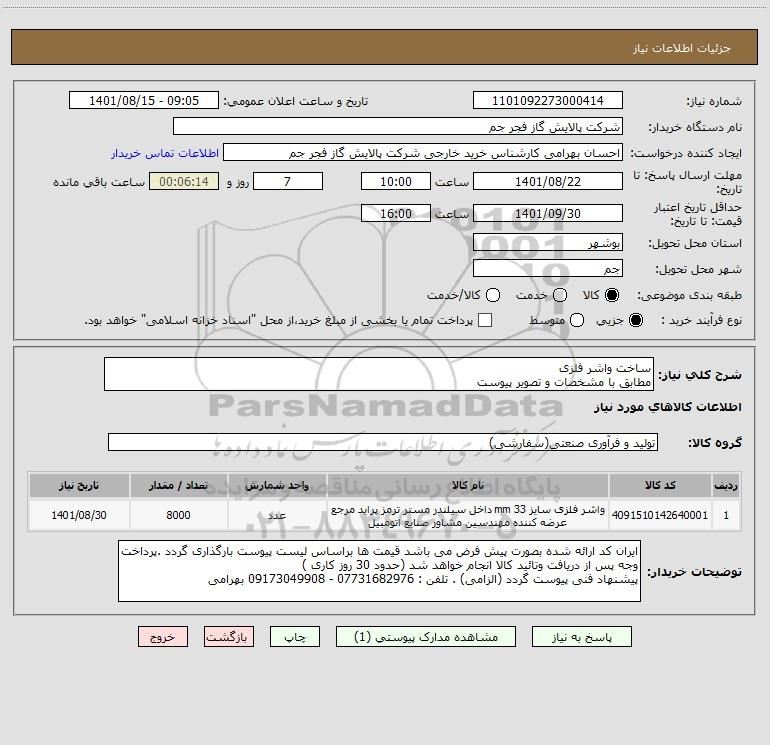
Task: Click the need number field 1101092273000414
Action: (548, 101)
